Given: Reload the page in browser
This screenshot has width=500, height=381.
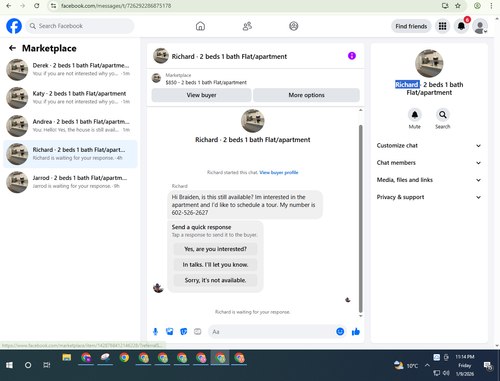Looking at the screenshot, I should pos(37,6).
